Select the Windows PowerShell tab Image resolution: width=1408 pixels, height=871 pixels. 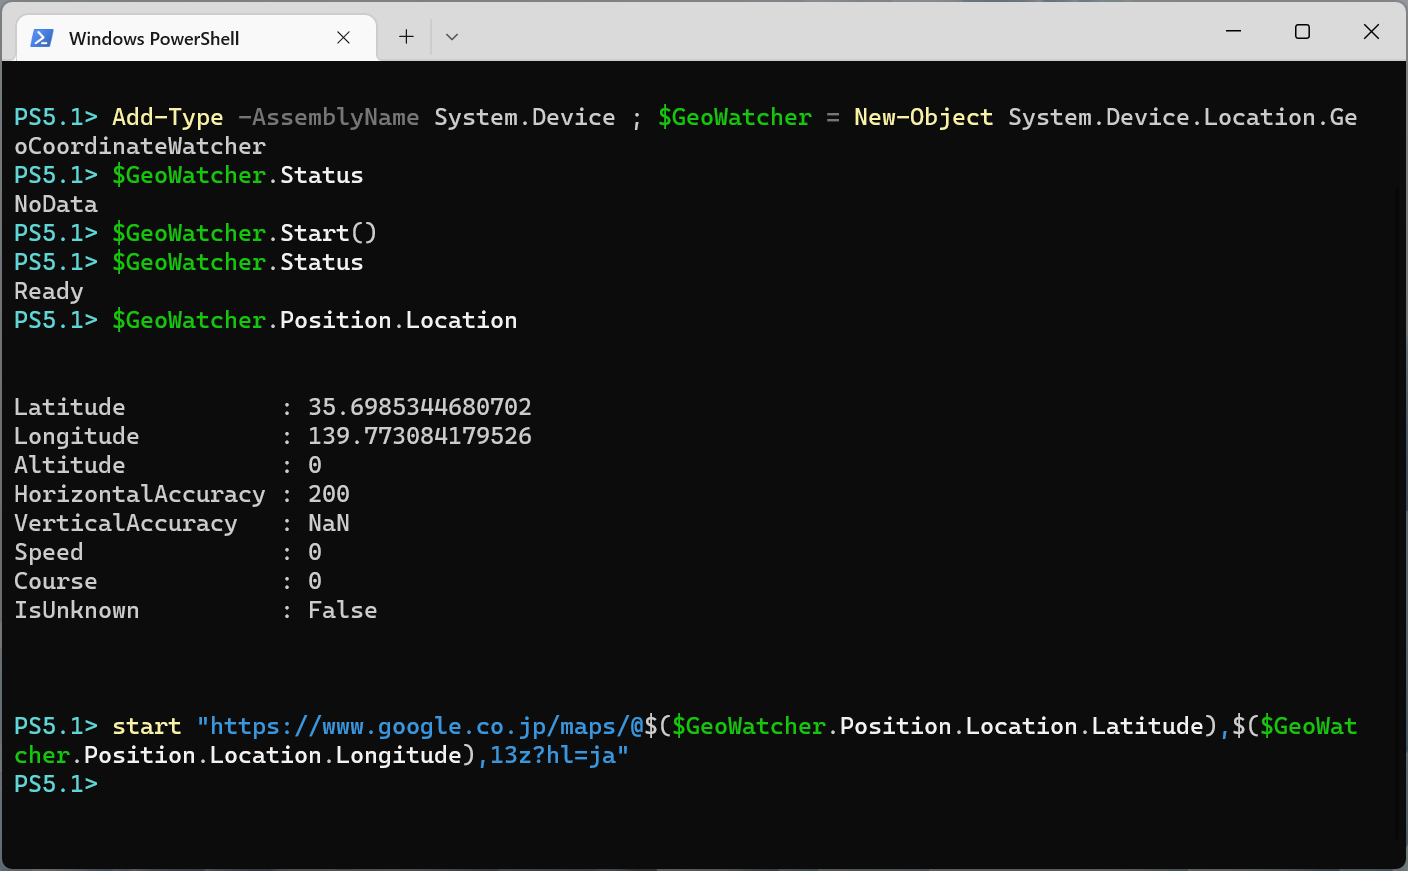click(154, 38)
